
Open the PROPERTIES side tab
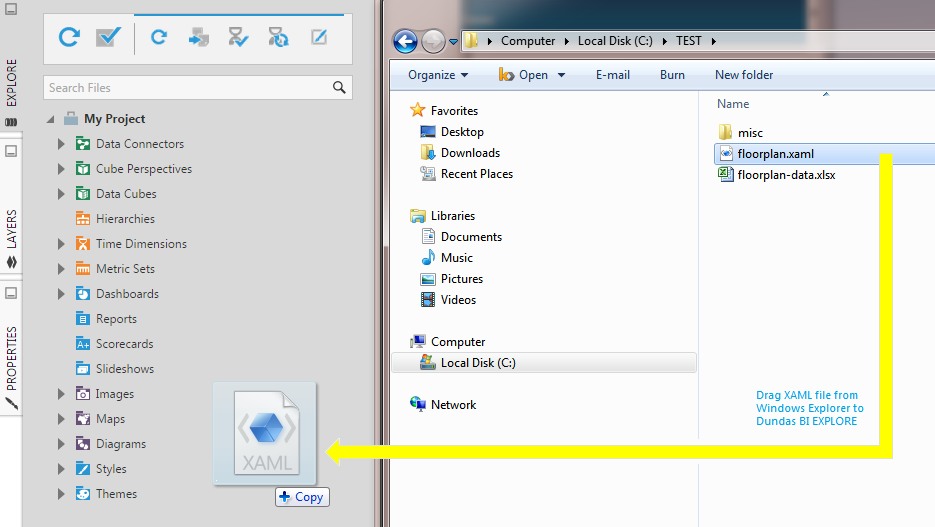(x=11, y=358)
